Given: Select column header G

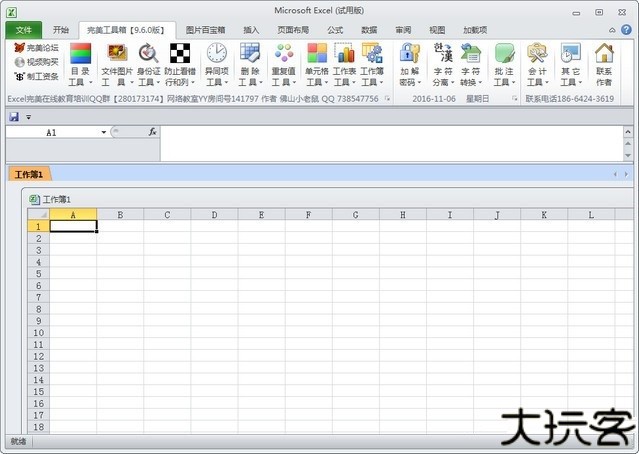Looking at the screenshot, I should pyautogui.click(x=355, y=214).
